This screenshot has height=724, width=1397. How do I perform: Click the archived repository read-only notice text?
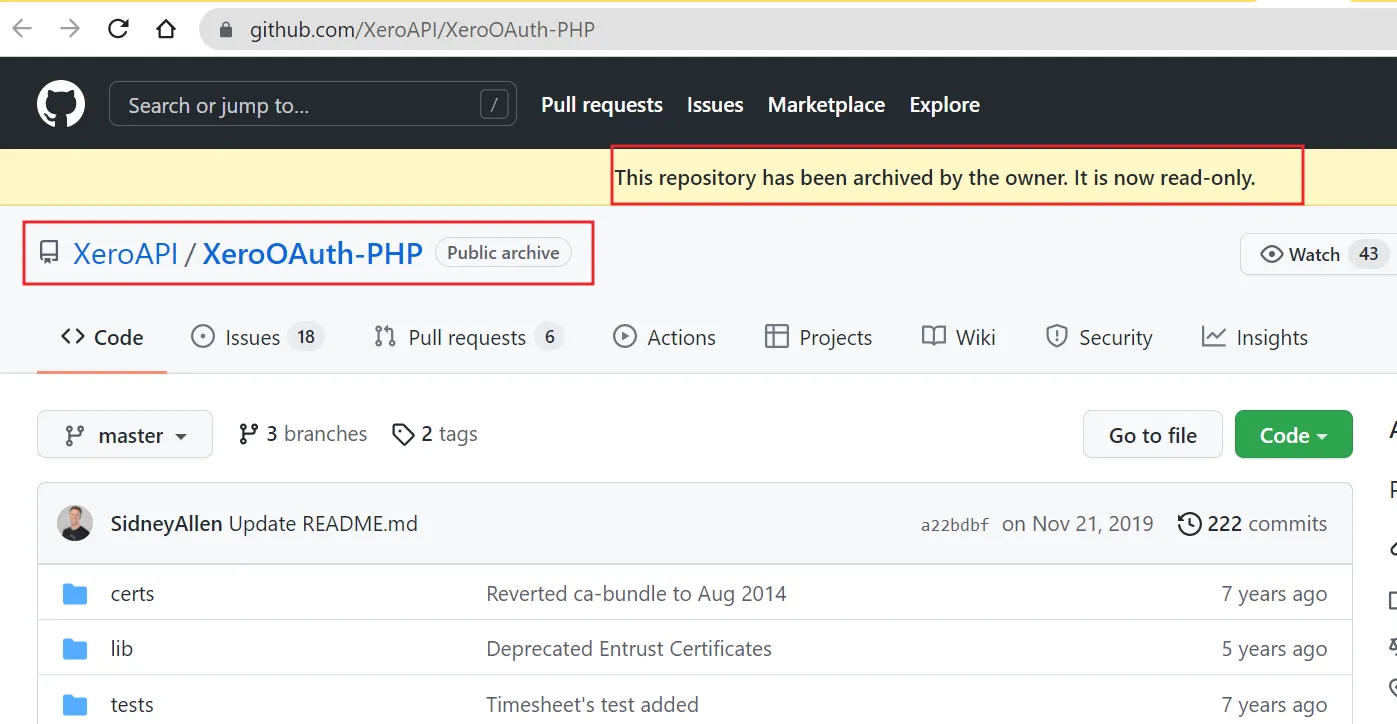935,178
